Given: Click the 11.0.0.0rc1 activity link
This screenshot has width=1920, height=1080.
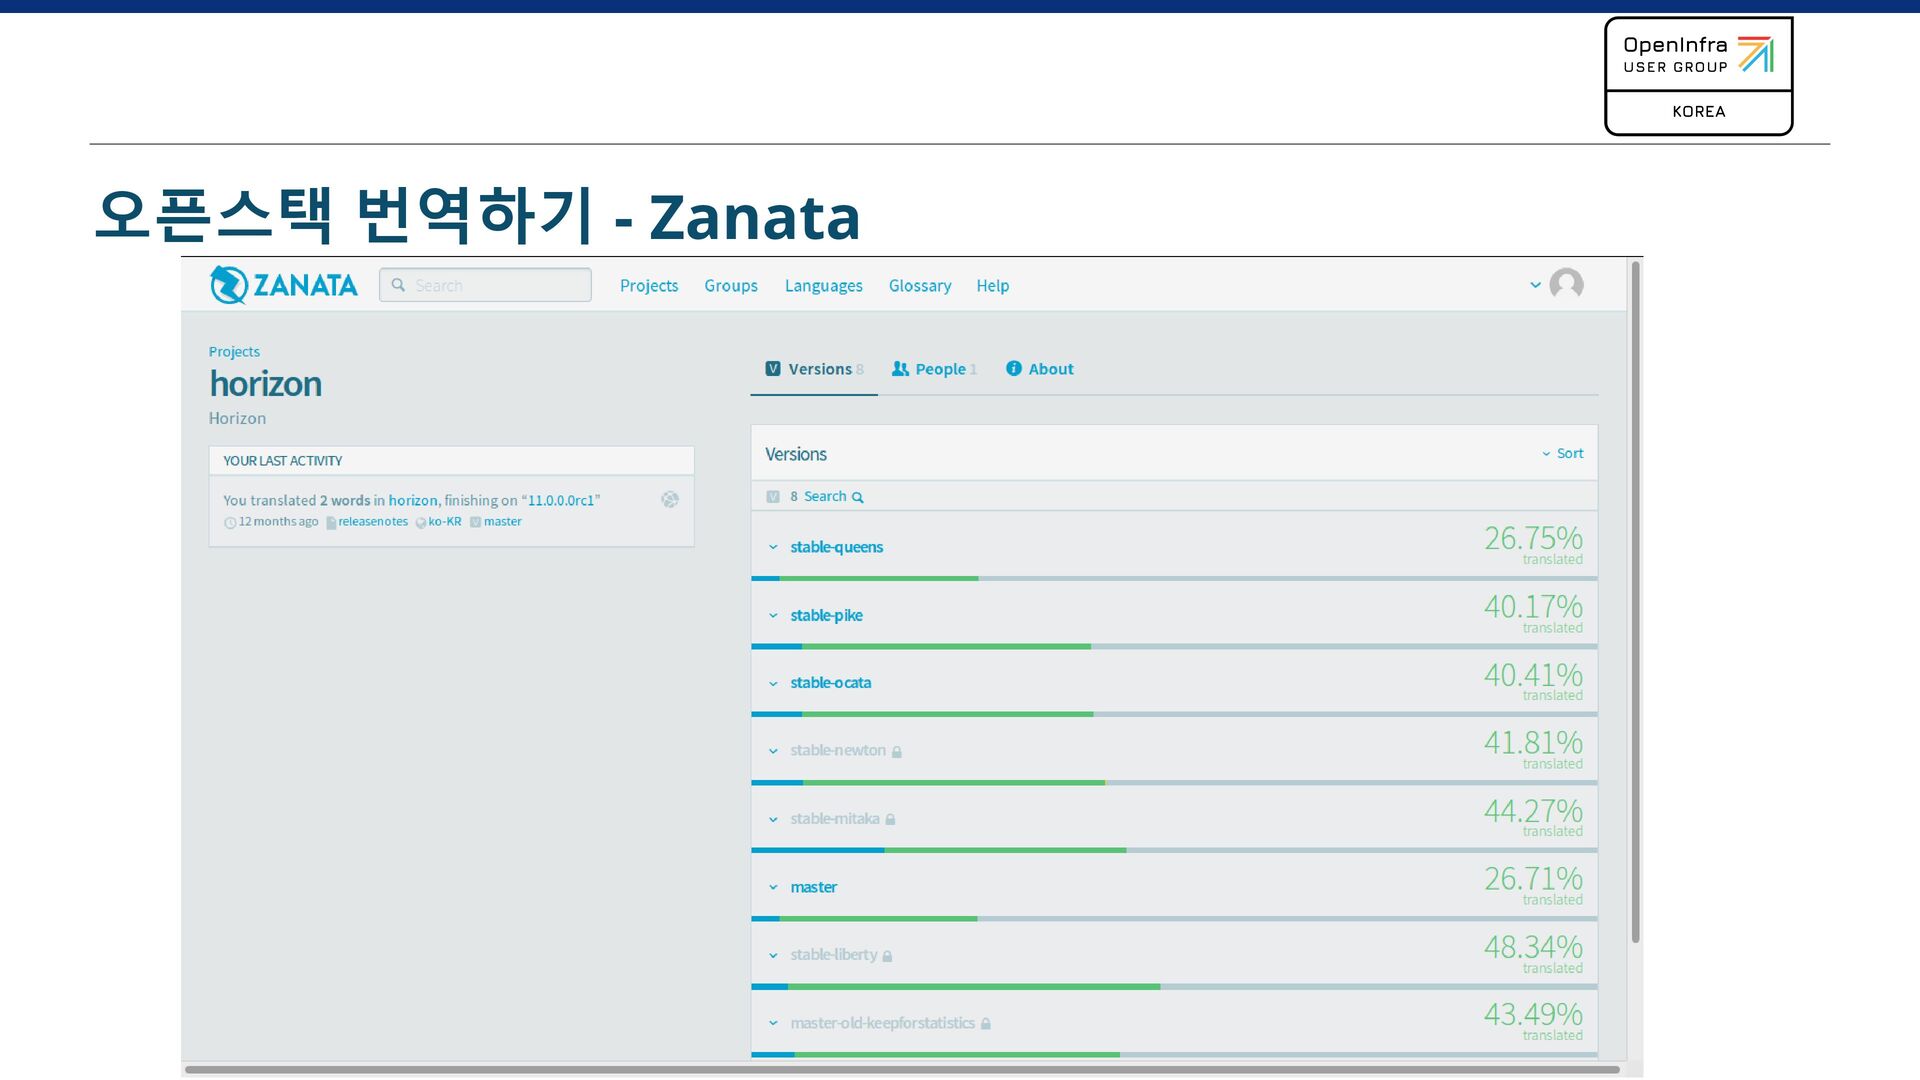Looking at the screenshot, I should pyautogui.click(x=561, y=501).
